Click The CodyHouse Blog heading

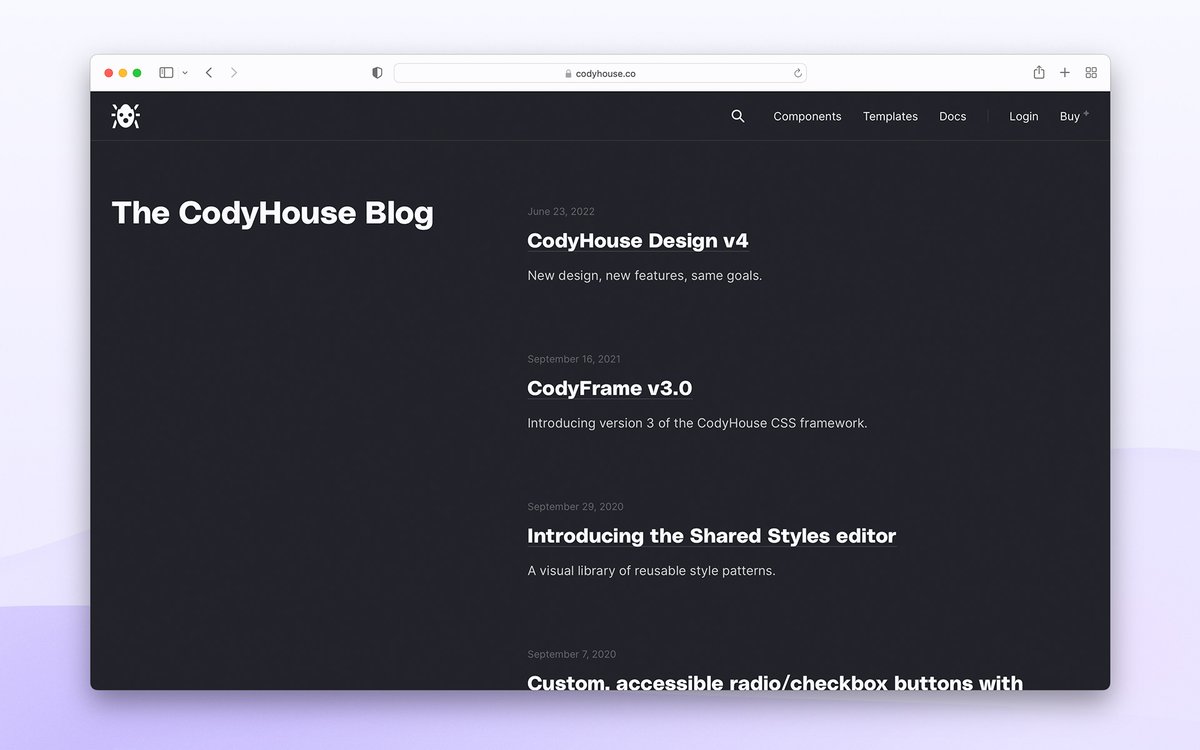click(273, 213)
